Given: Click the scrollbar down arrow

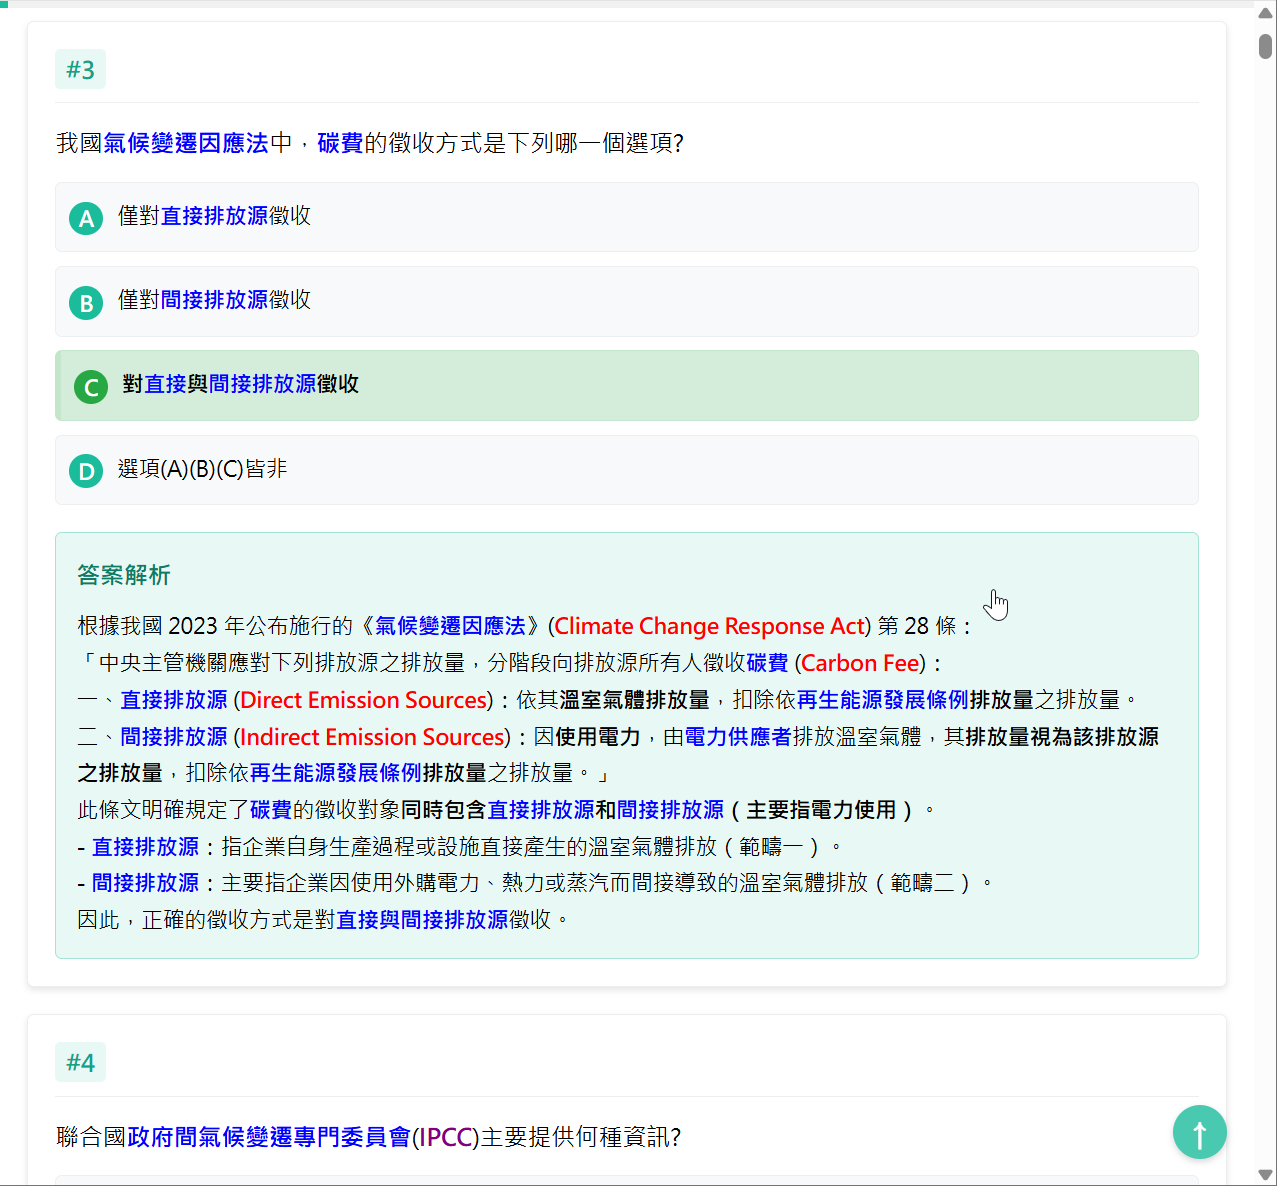Looking at the screenshot, I should pos(1265,1175).
